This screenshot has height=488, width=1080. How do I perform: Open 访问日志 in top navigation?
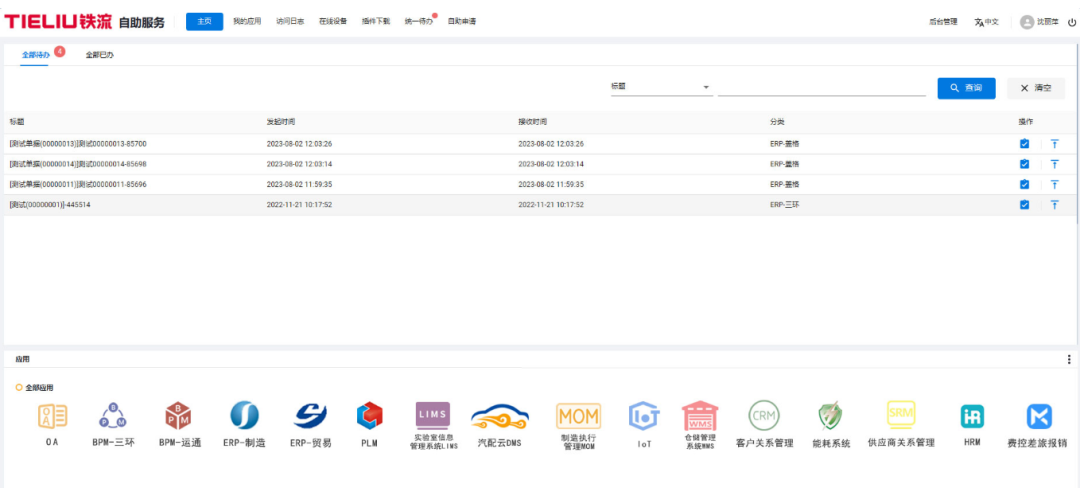point(290,21)
